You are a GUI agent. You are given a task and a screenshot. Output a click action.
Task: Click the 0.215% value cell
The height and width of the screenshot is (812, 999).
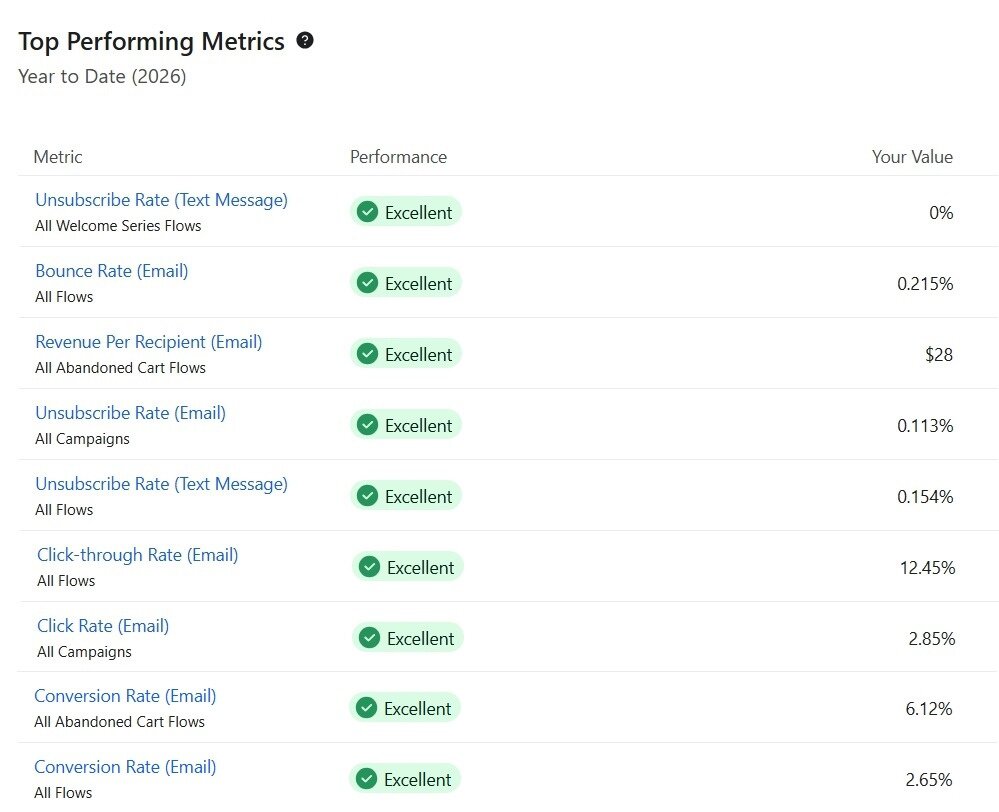click(x=925, y=284)
